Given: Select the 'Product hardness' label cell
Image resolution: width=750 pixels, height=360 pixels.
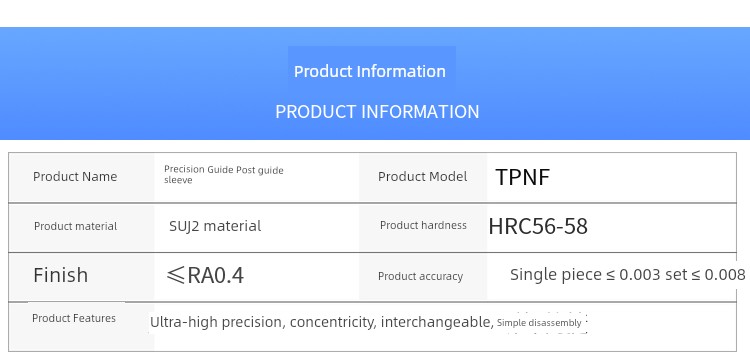Looking at the screenshot, I should tap(423, 227).
